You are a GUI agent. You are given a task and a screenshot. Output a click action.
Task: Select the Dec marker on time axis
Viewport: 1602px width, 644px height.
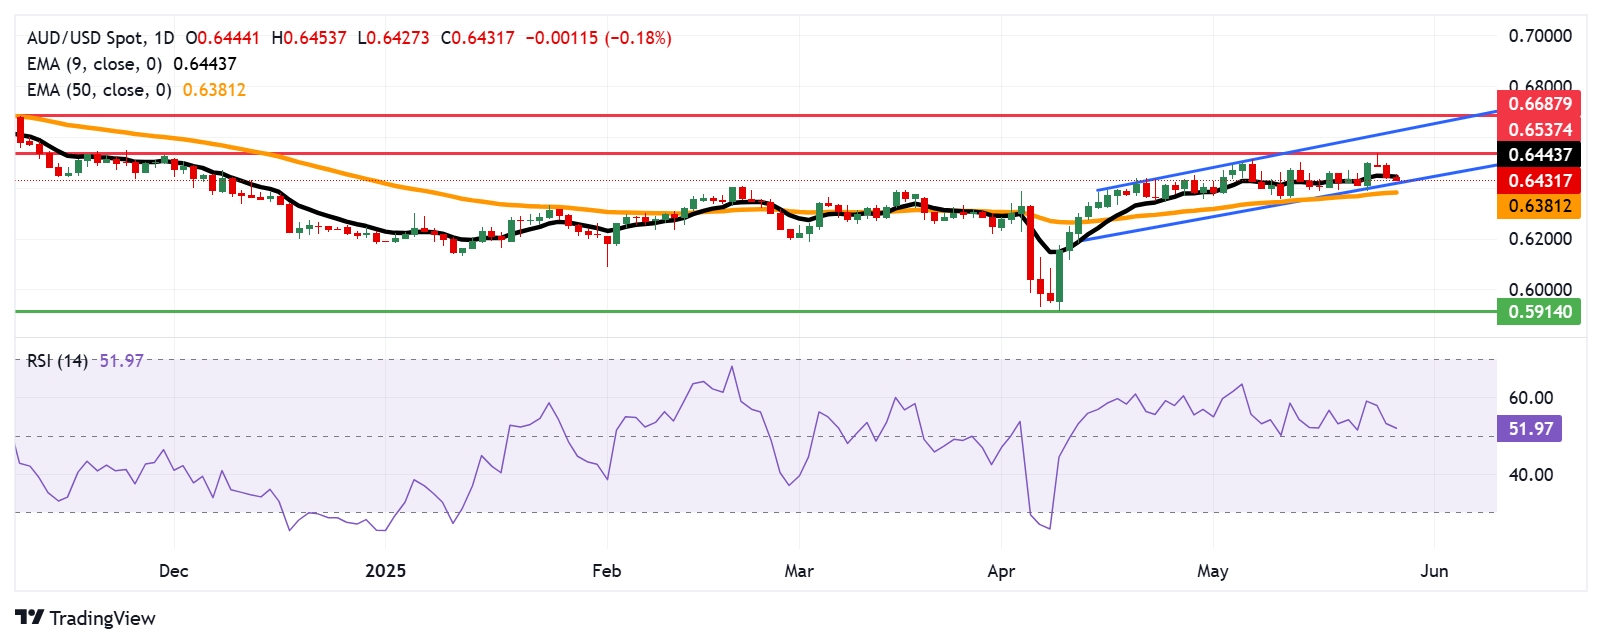click(173, 571)
